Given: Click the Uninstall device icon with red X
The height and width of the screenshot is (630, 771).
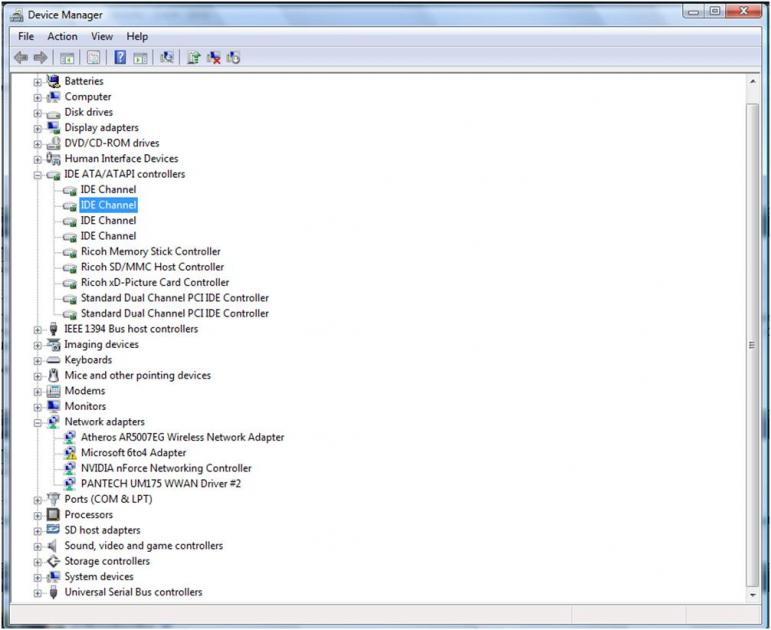Looking at the screenshot, I should pos(214,58).
